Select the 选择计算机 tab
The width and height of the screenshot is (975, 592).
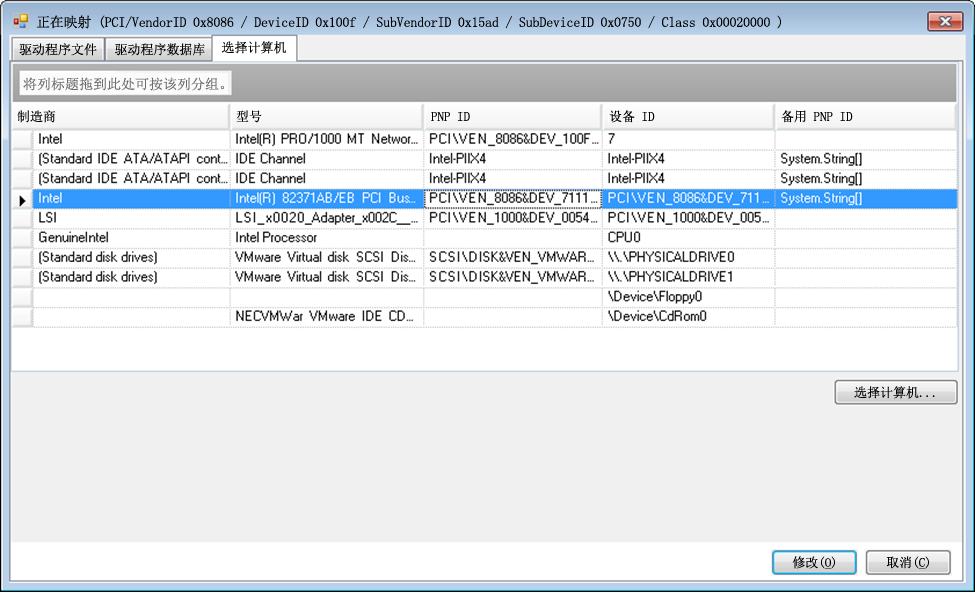(254, 48)
